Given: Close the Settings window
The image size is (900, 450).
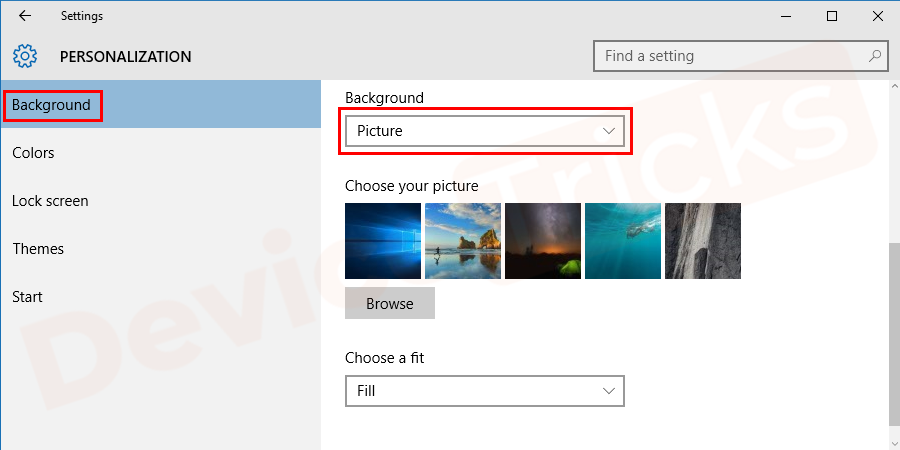Looking at the screenshot, I should [x=877, y=16].
